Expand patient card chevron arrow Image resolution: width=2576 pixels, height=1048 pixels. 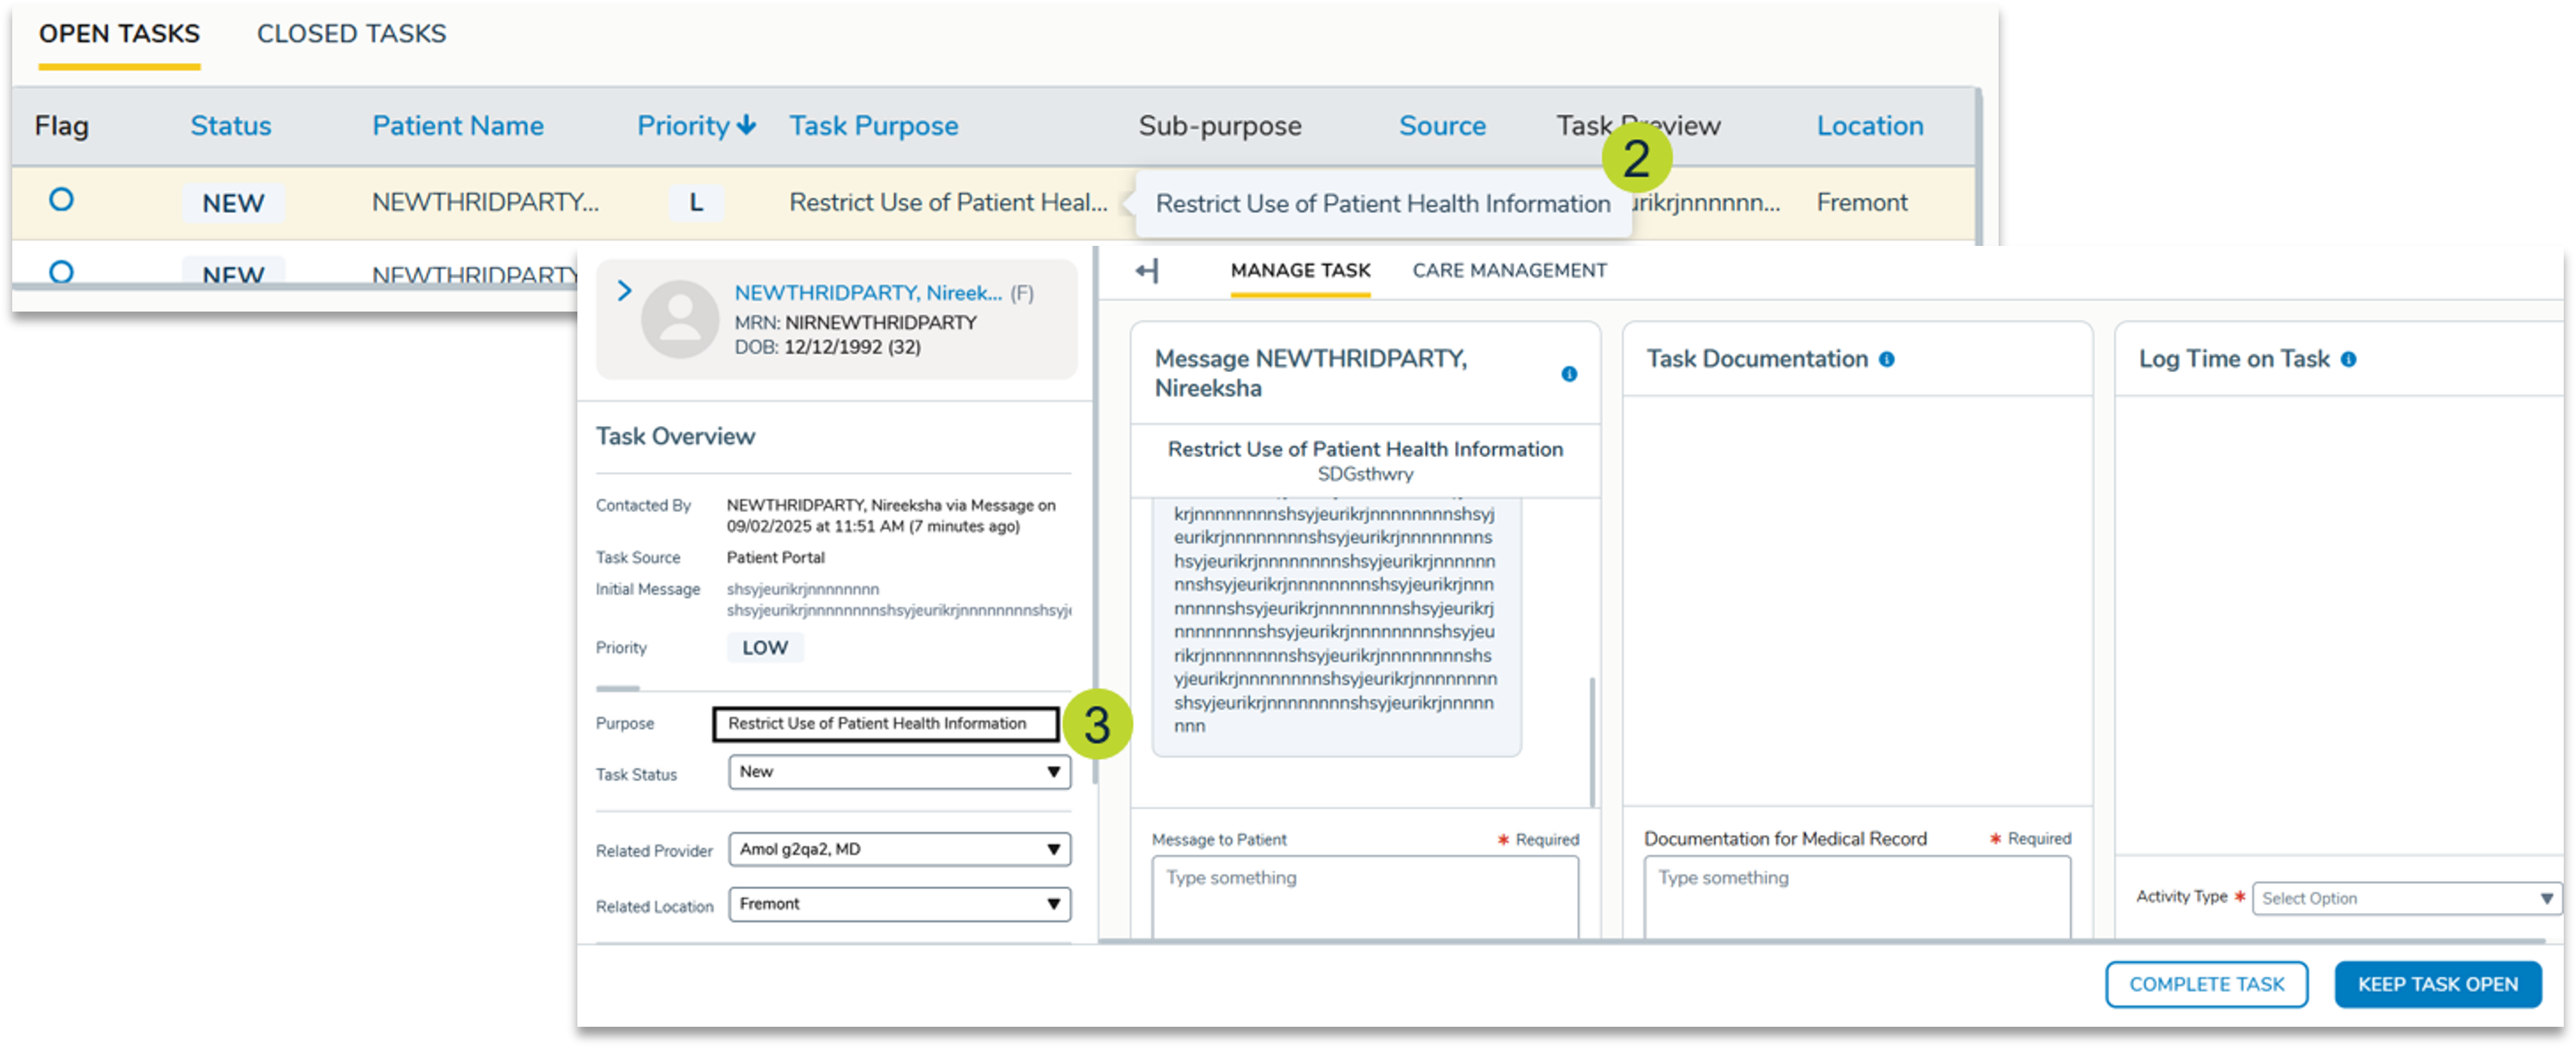pyautogui.click(x=624, y=291)
